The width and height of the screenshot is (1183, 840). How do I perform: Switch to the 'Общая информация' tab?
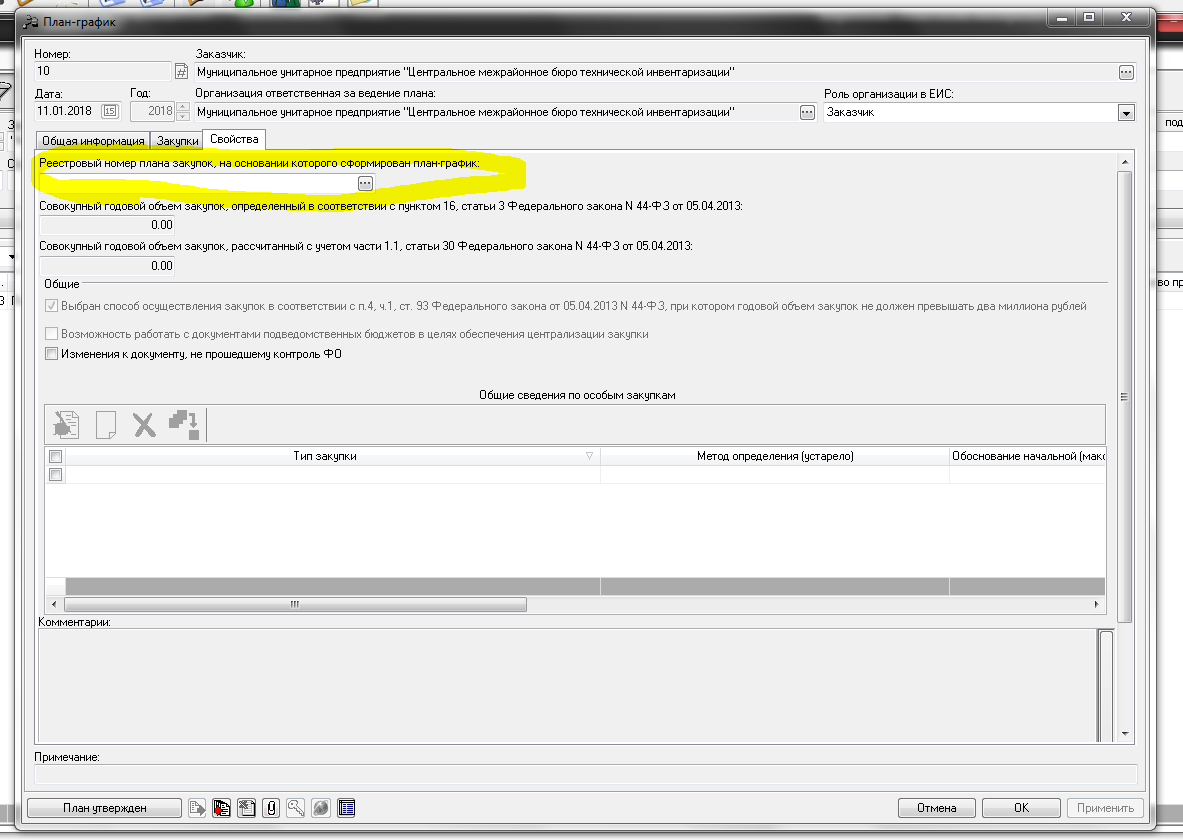(x=92, y=141)
